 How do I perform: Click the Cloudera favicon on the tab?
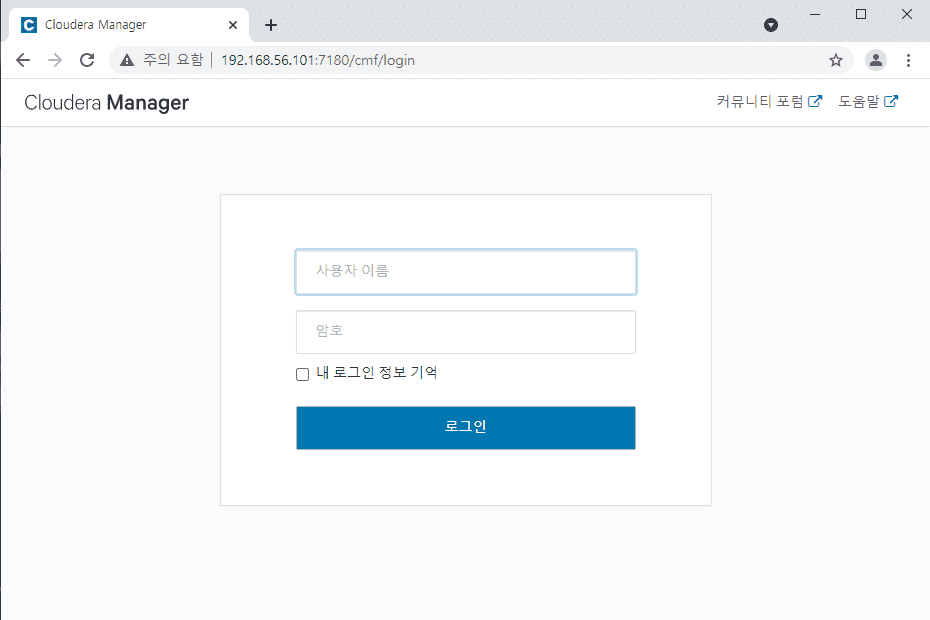[x=28, y=25]
